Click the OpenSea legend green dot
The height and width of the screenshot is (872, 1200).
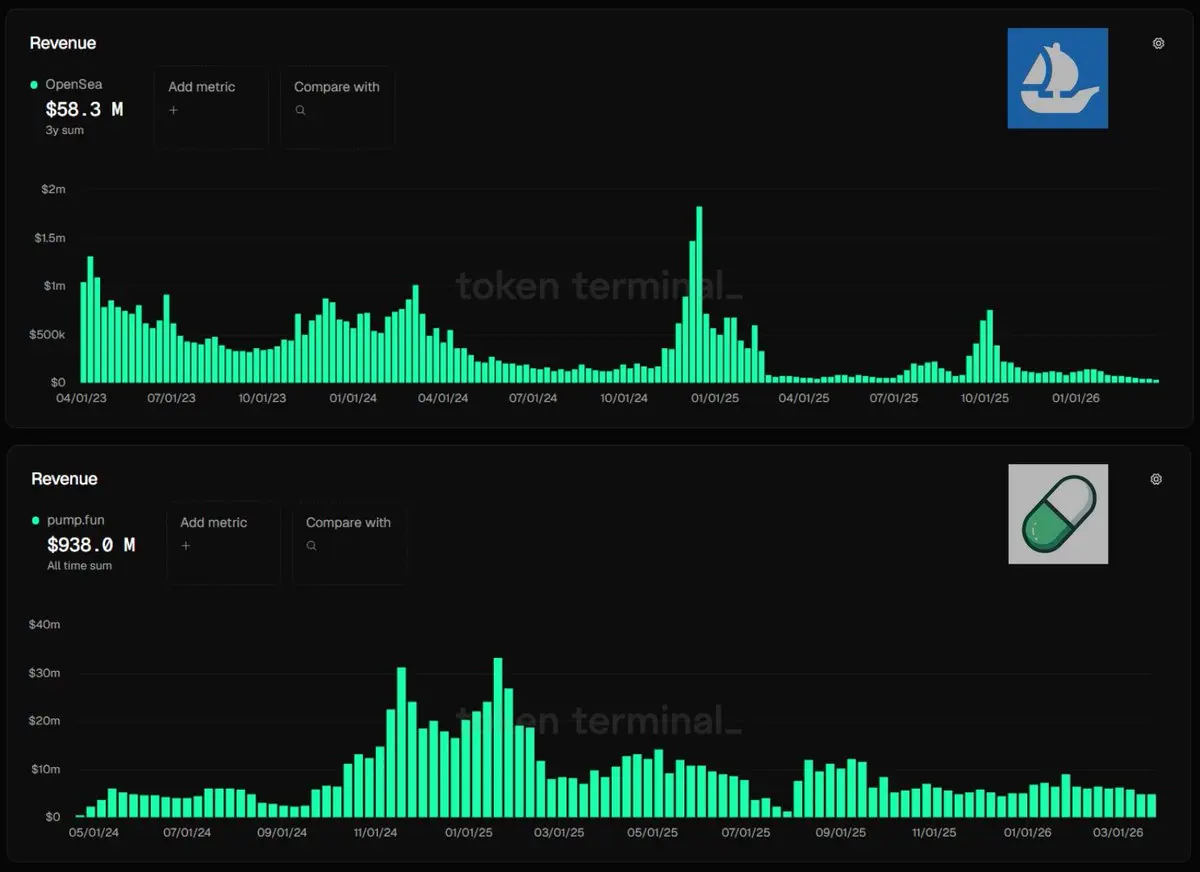coord(35,85)
